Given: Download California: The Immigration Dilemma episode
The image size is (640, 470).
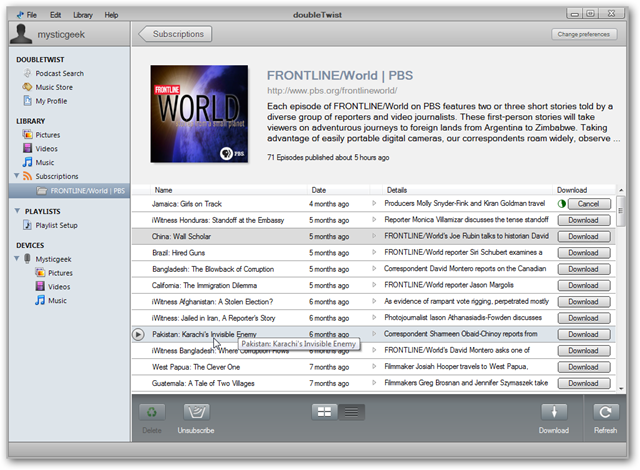Looking at the screenshot, I should tap(584, 285).
